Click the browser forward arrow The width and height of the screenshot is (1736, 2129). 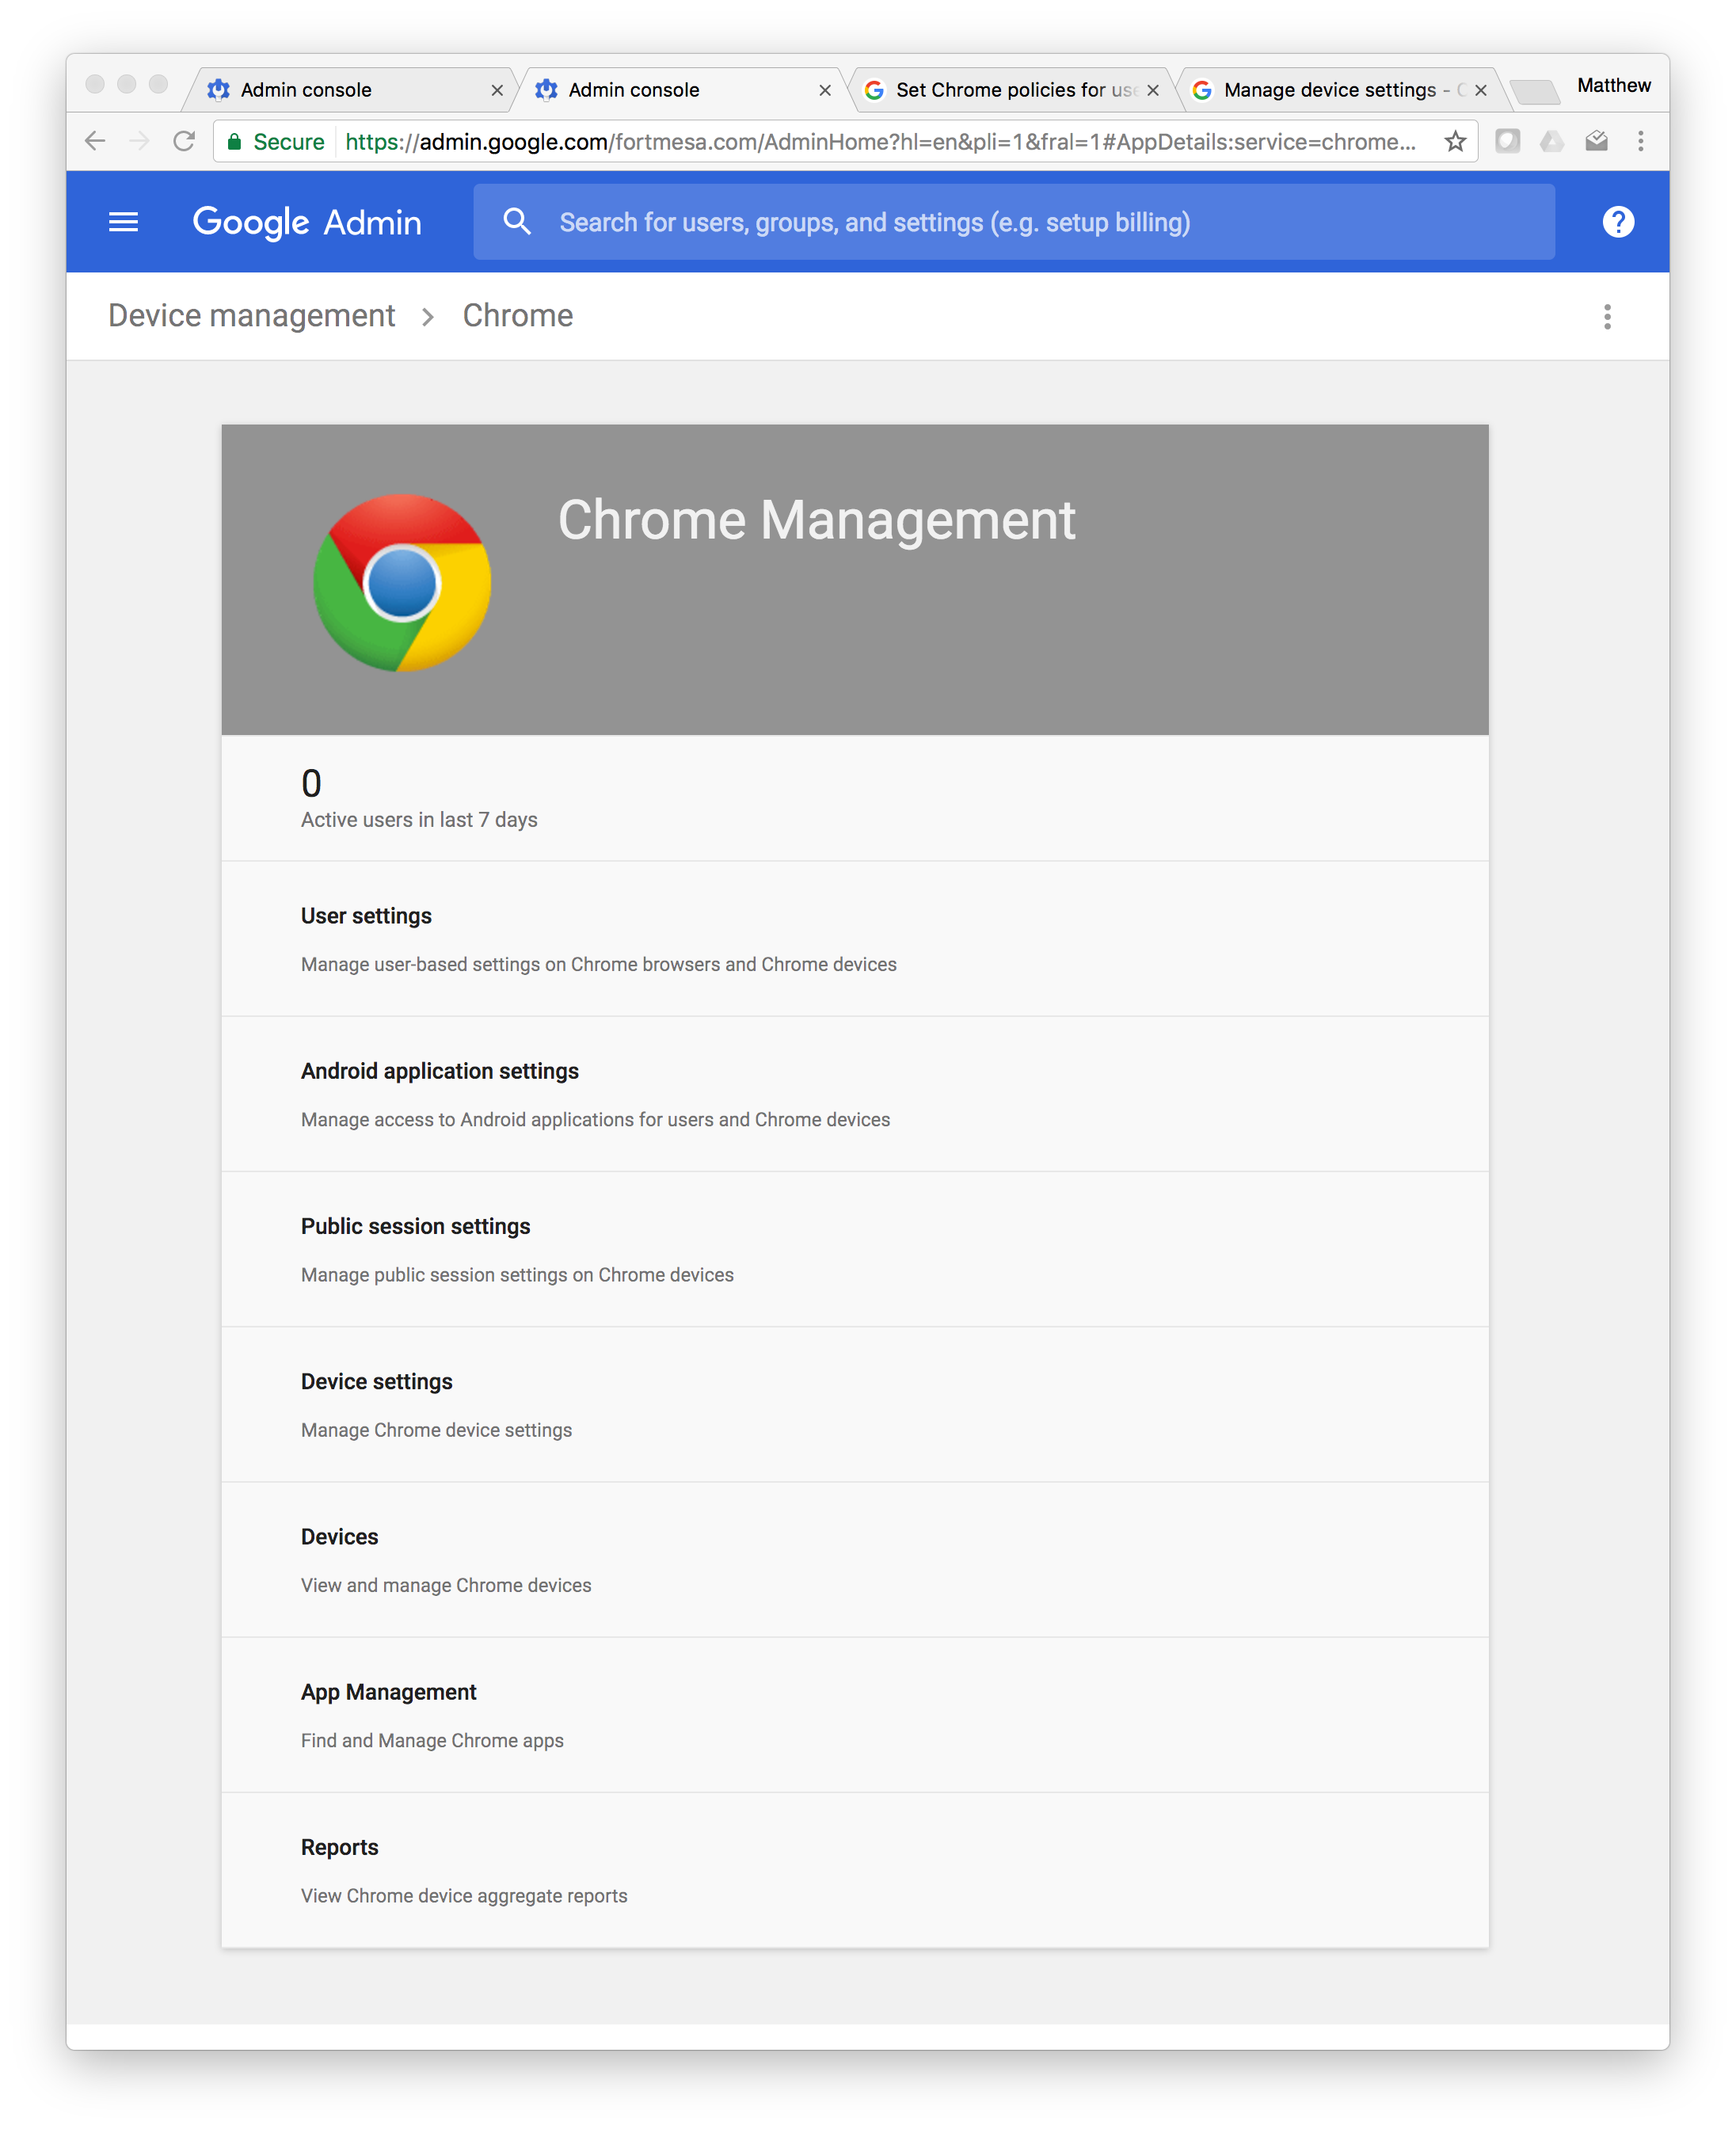point(139,141)
